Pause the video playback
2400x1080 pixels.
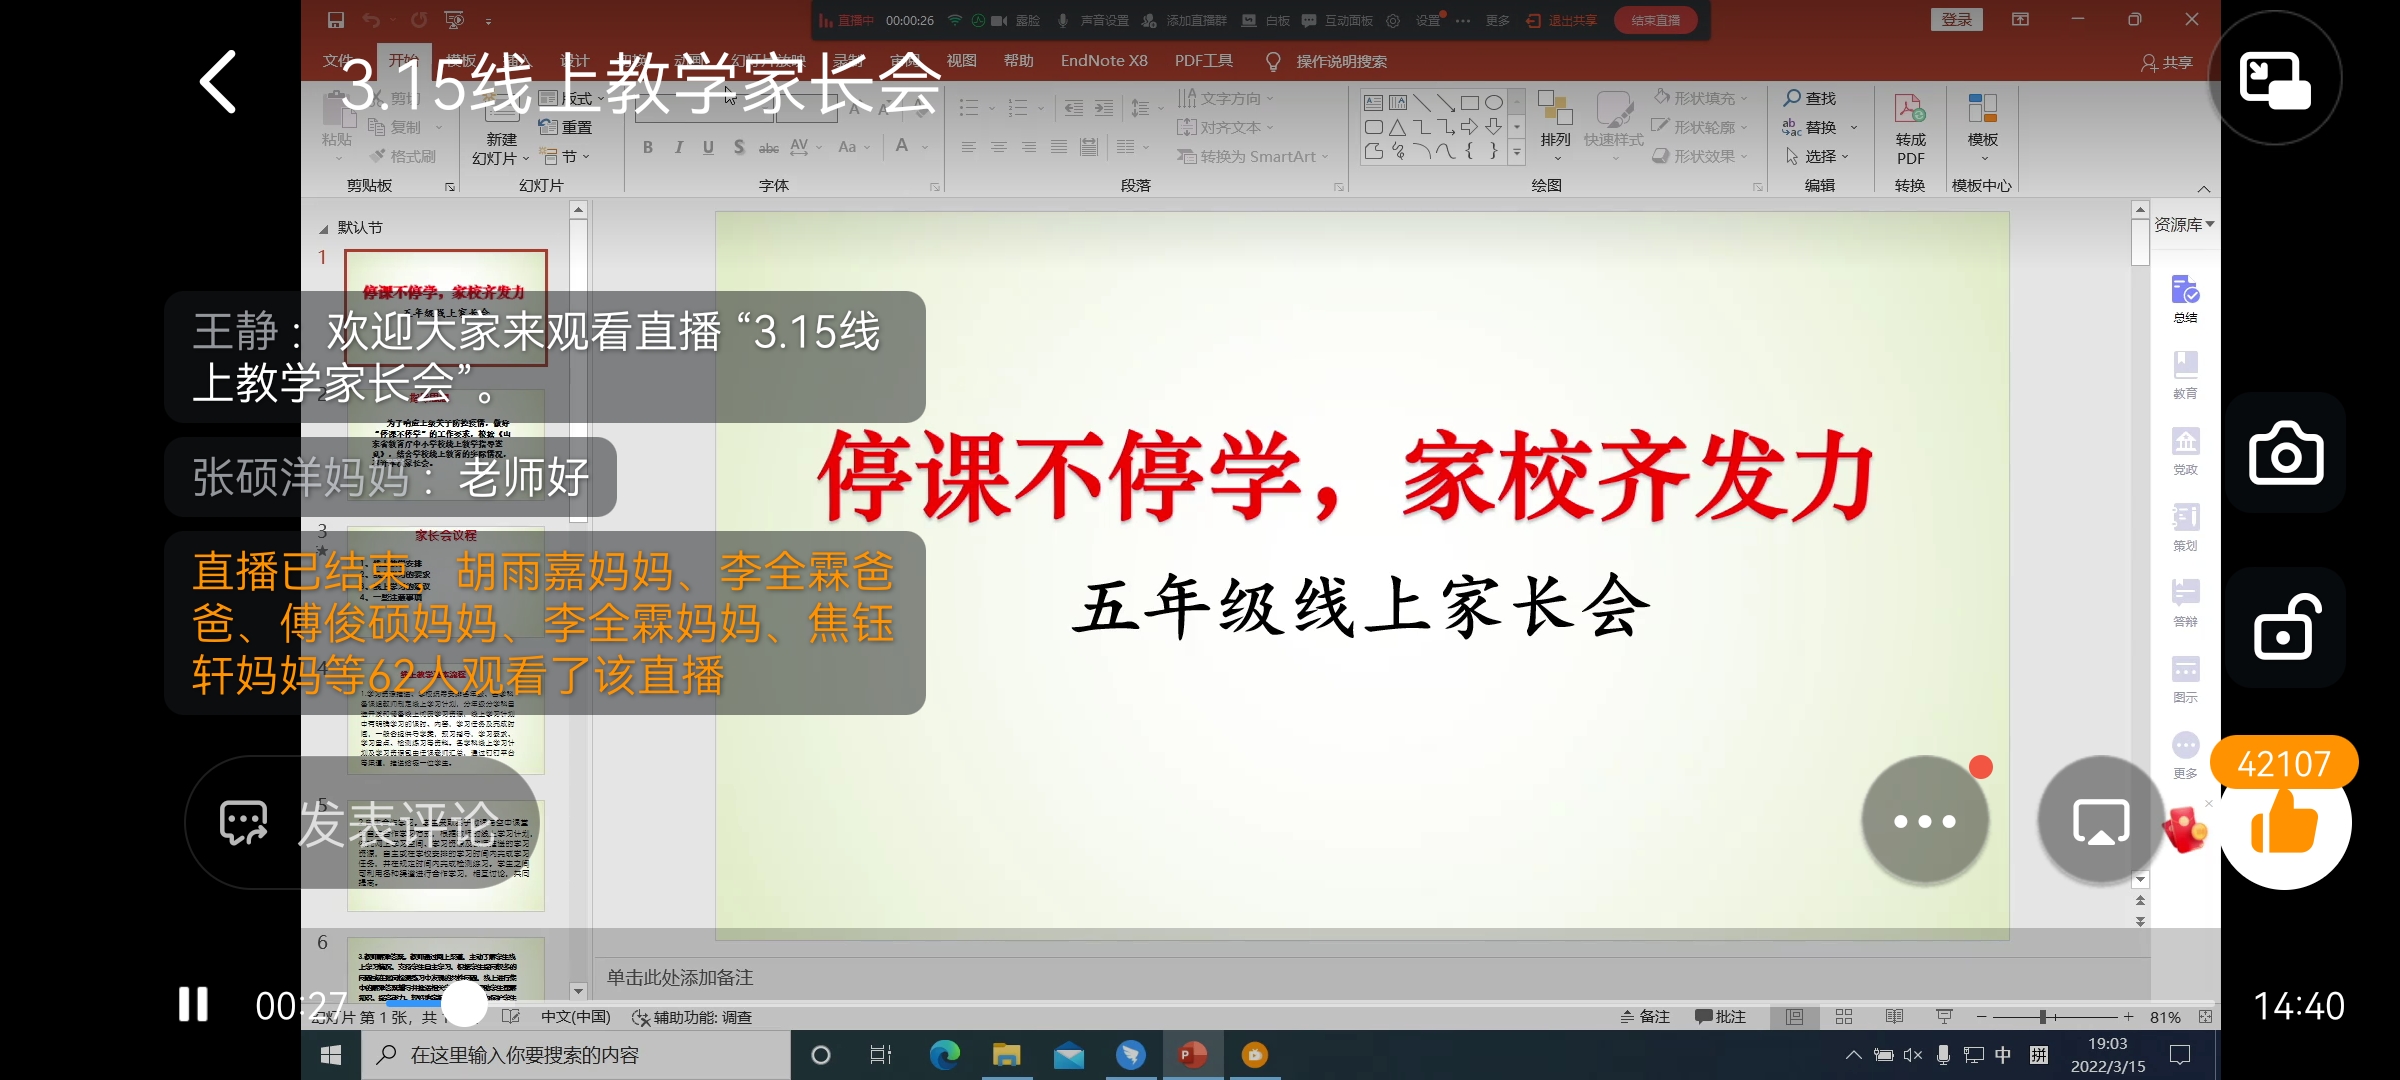(193, 1004)
